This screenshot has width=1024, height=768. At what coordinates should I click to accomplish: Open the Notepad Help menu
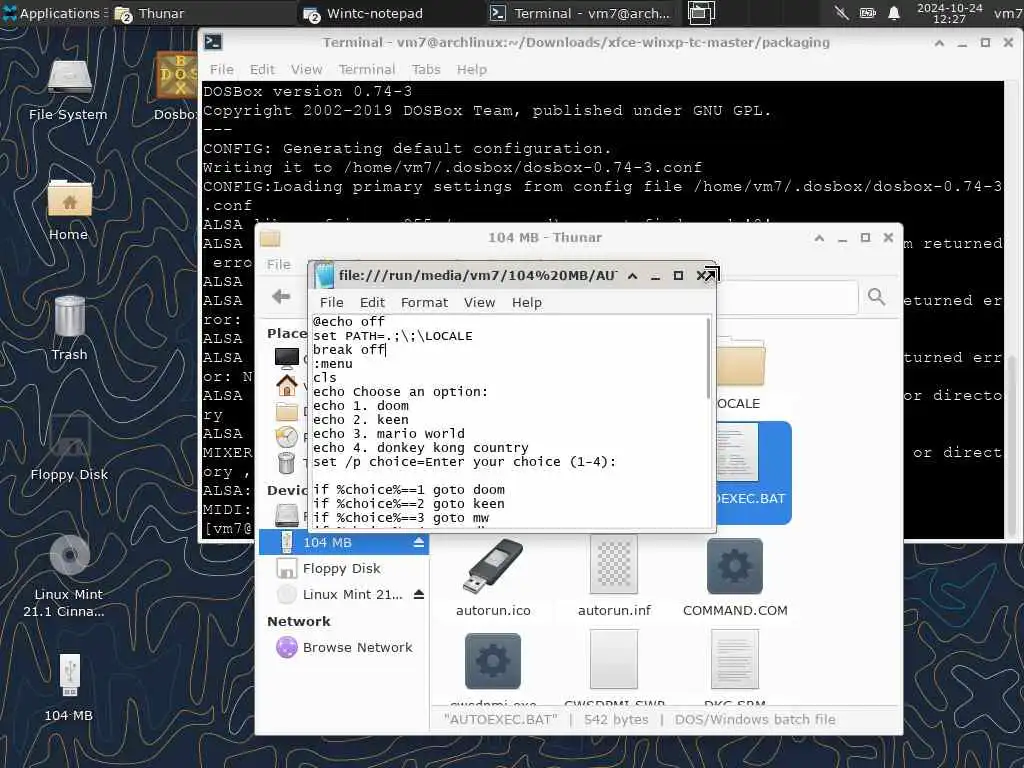point(526,302)
